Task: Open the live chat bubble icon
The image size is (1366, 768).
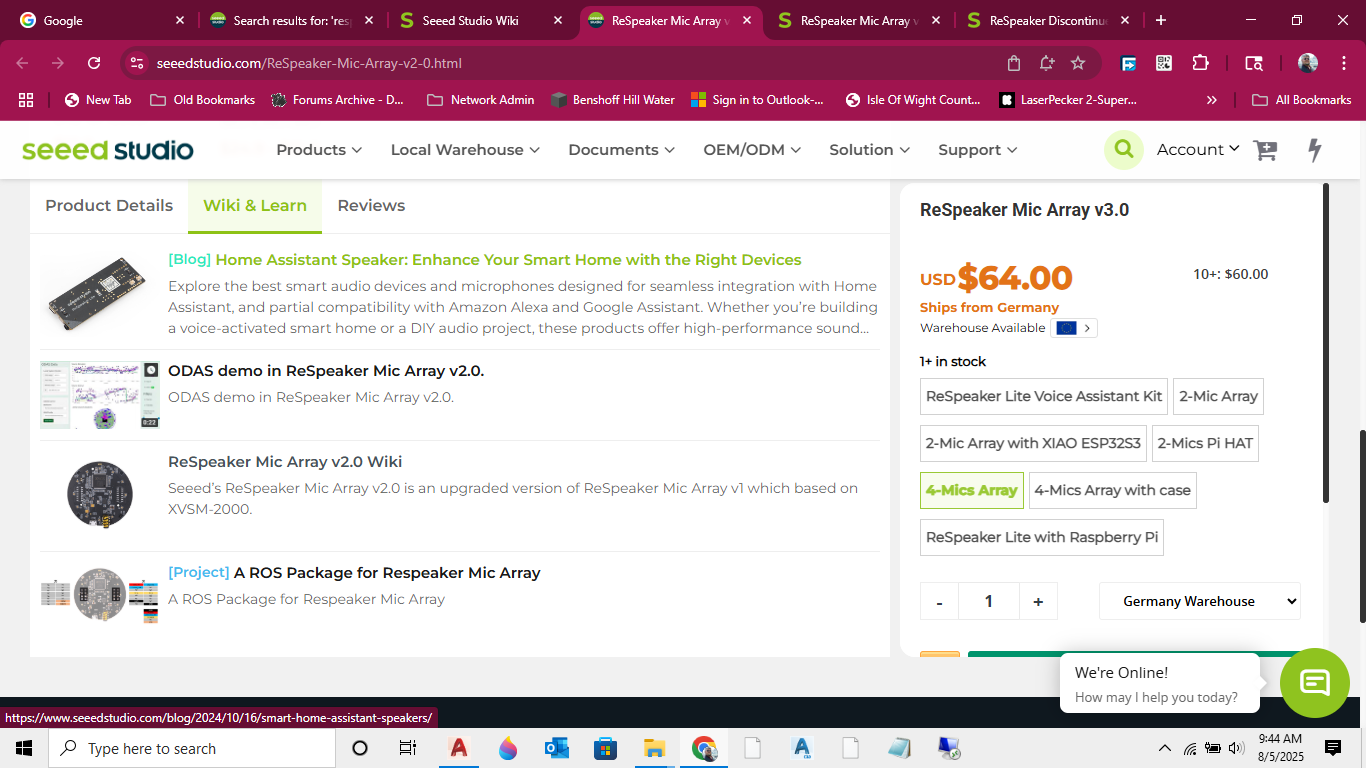Action: pos(1315,683)
